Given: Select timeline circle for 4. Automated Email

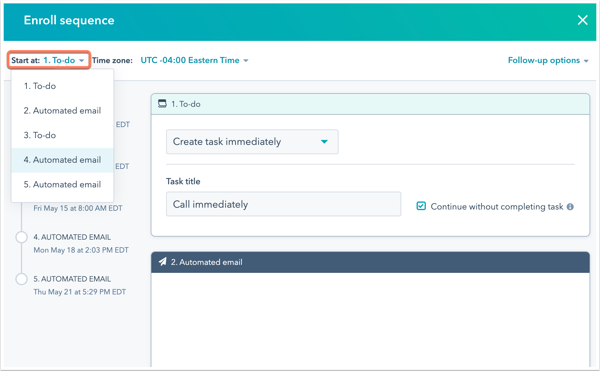Looking at the screenshot, I should point(21,237).
